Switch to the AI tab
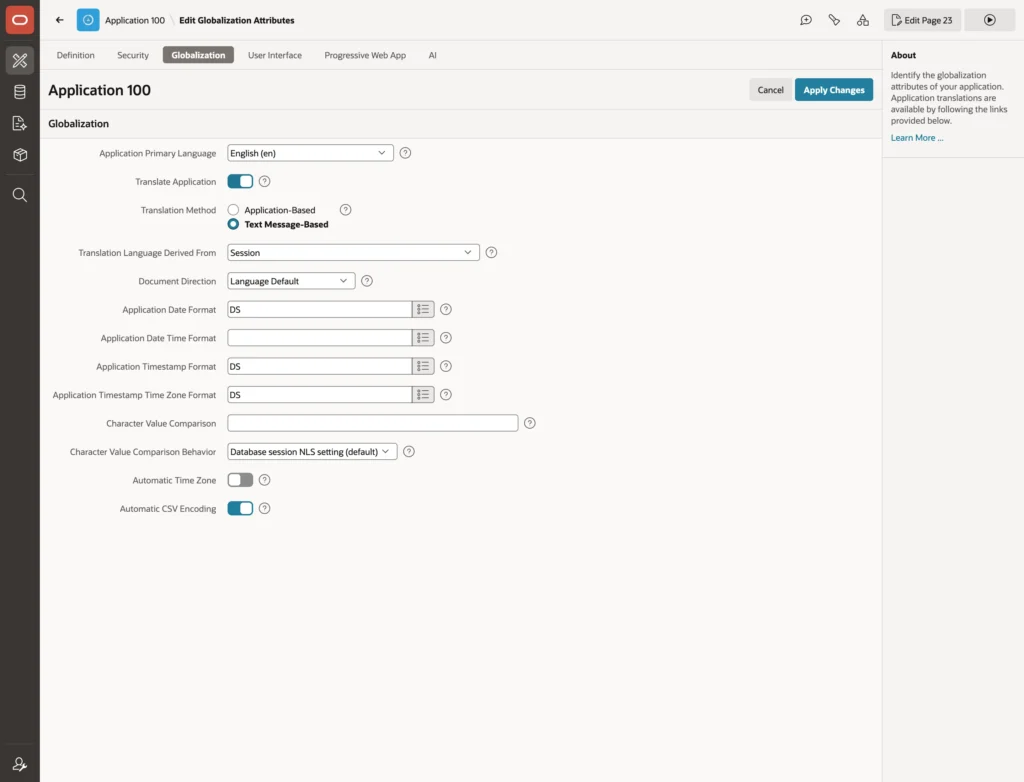The image size is (1024, 782). [x=432, y=55]
